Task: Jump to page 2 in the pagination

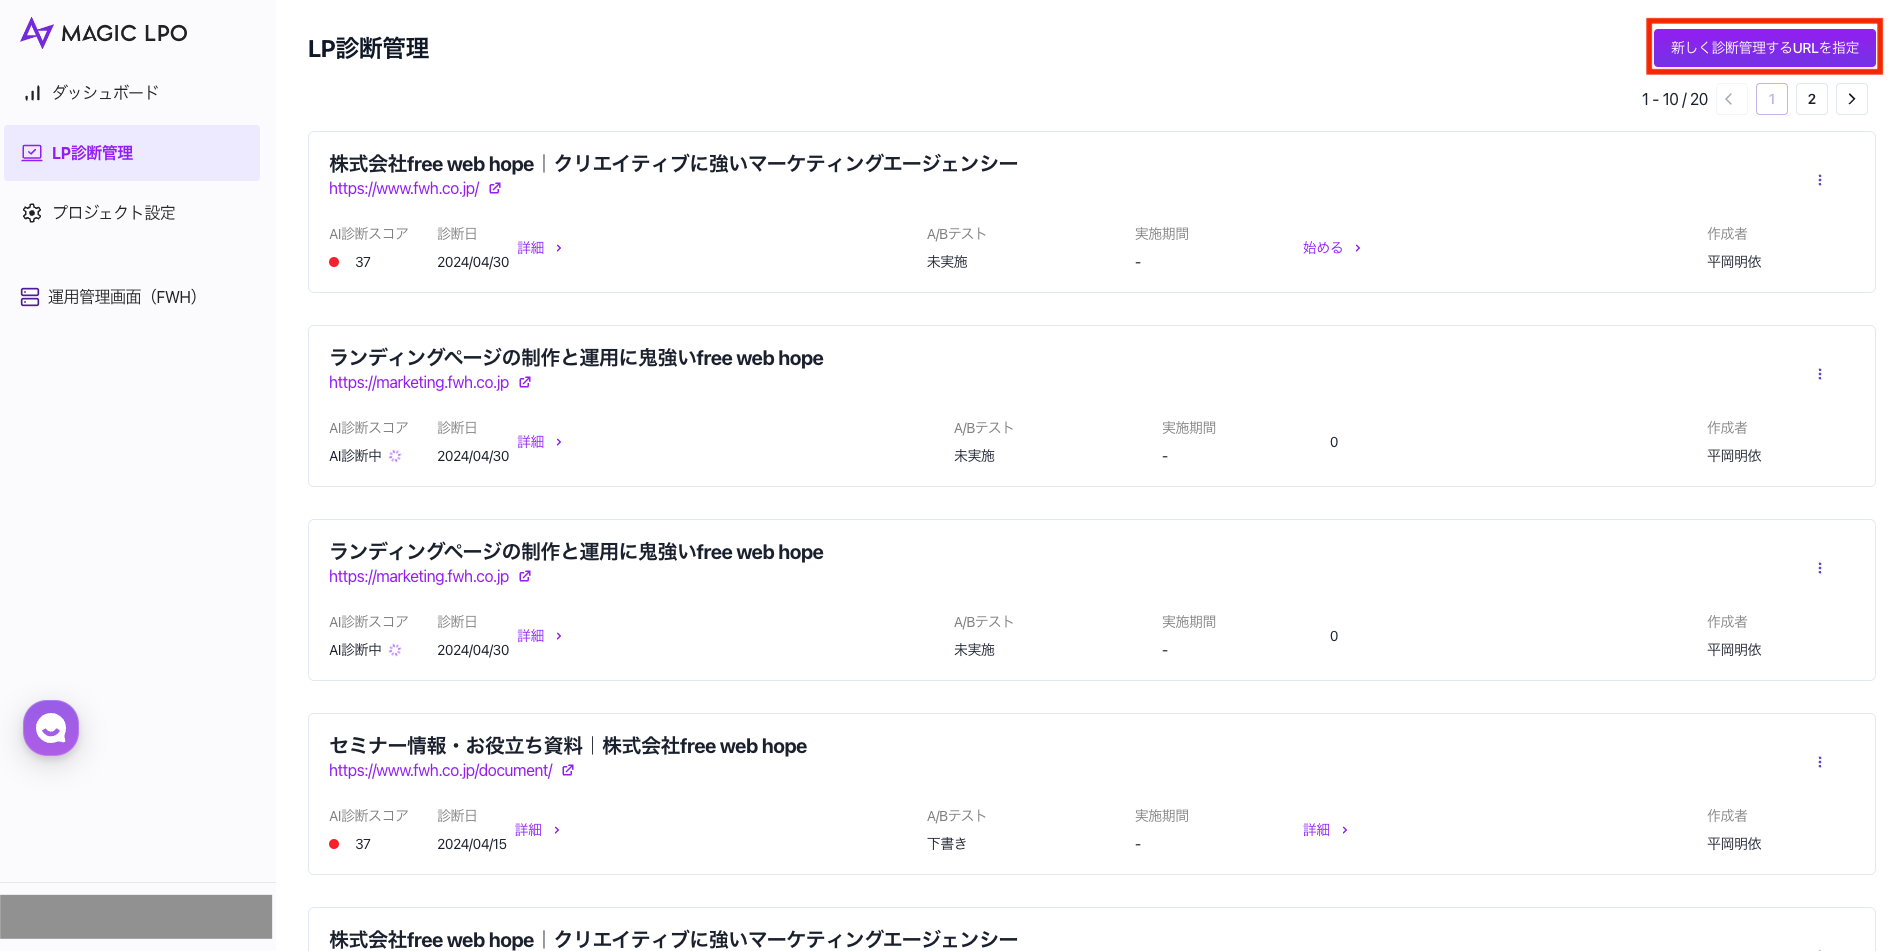Action: [x=1812, y=99]
